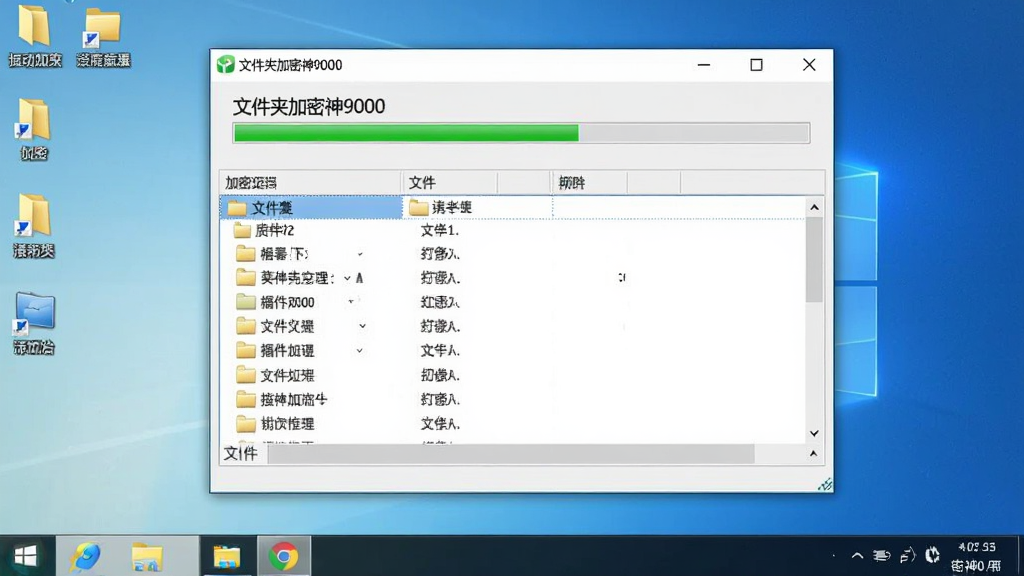
Task: Click the folder icon in the row ending with 72
Action: coord(242,230)
